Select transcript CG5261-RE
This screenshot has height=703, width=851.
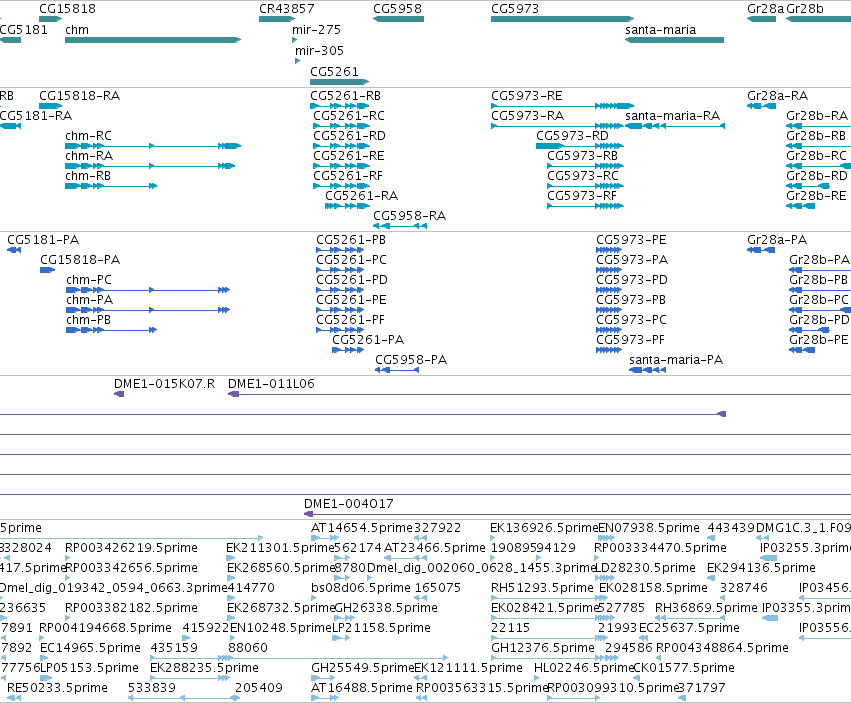click(341, 166)
